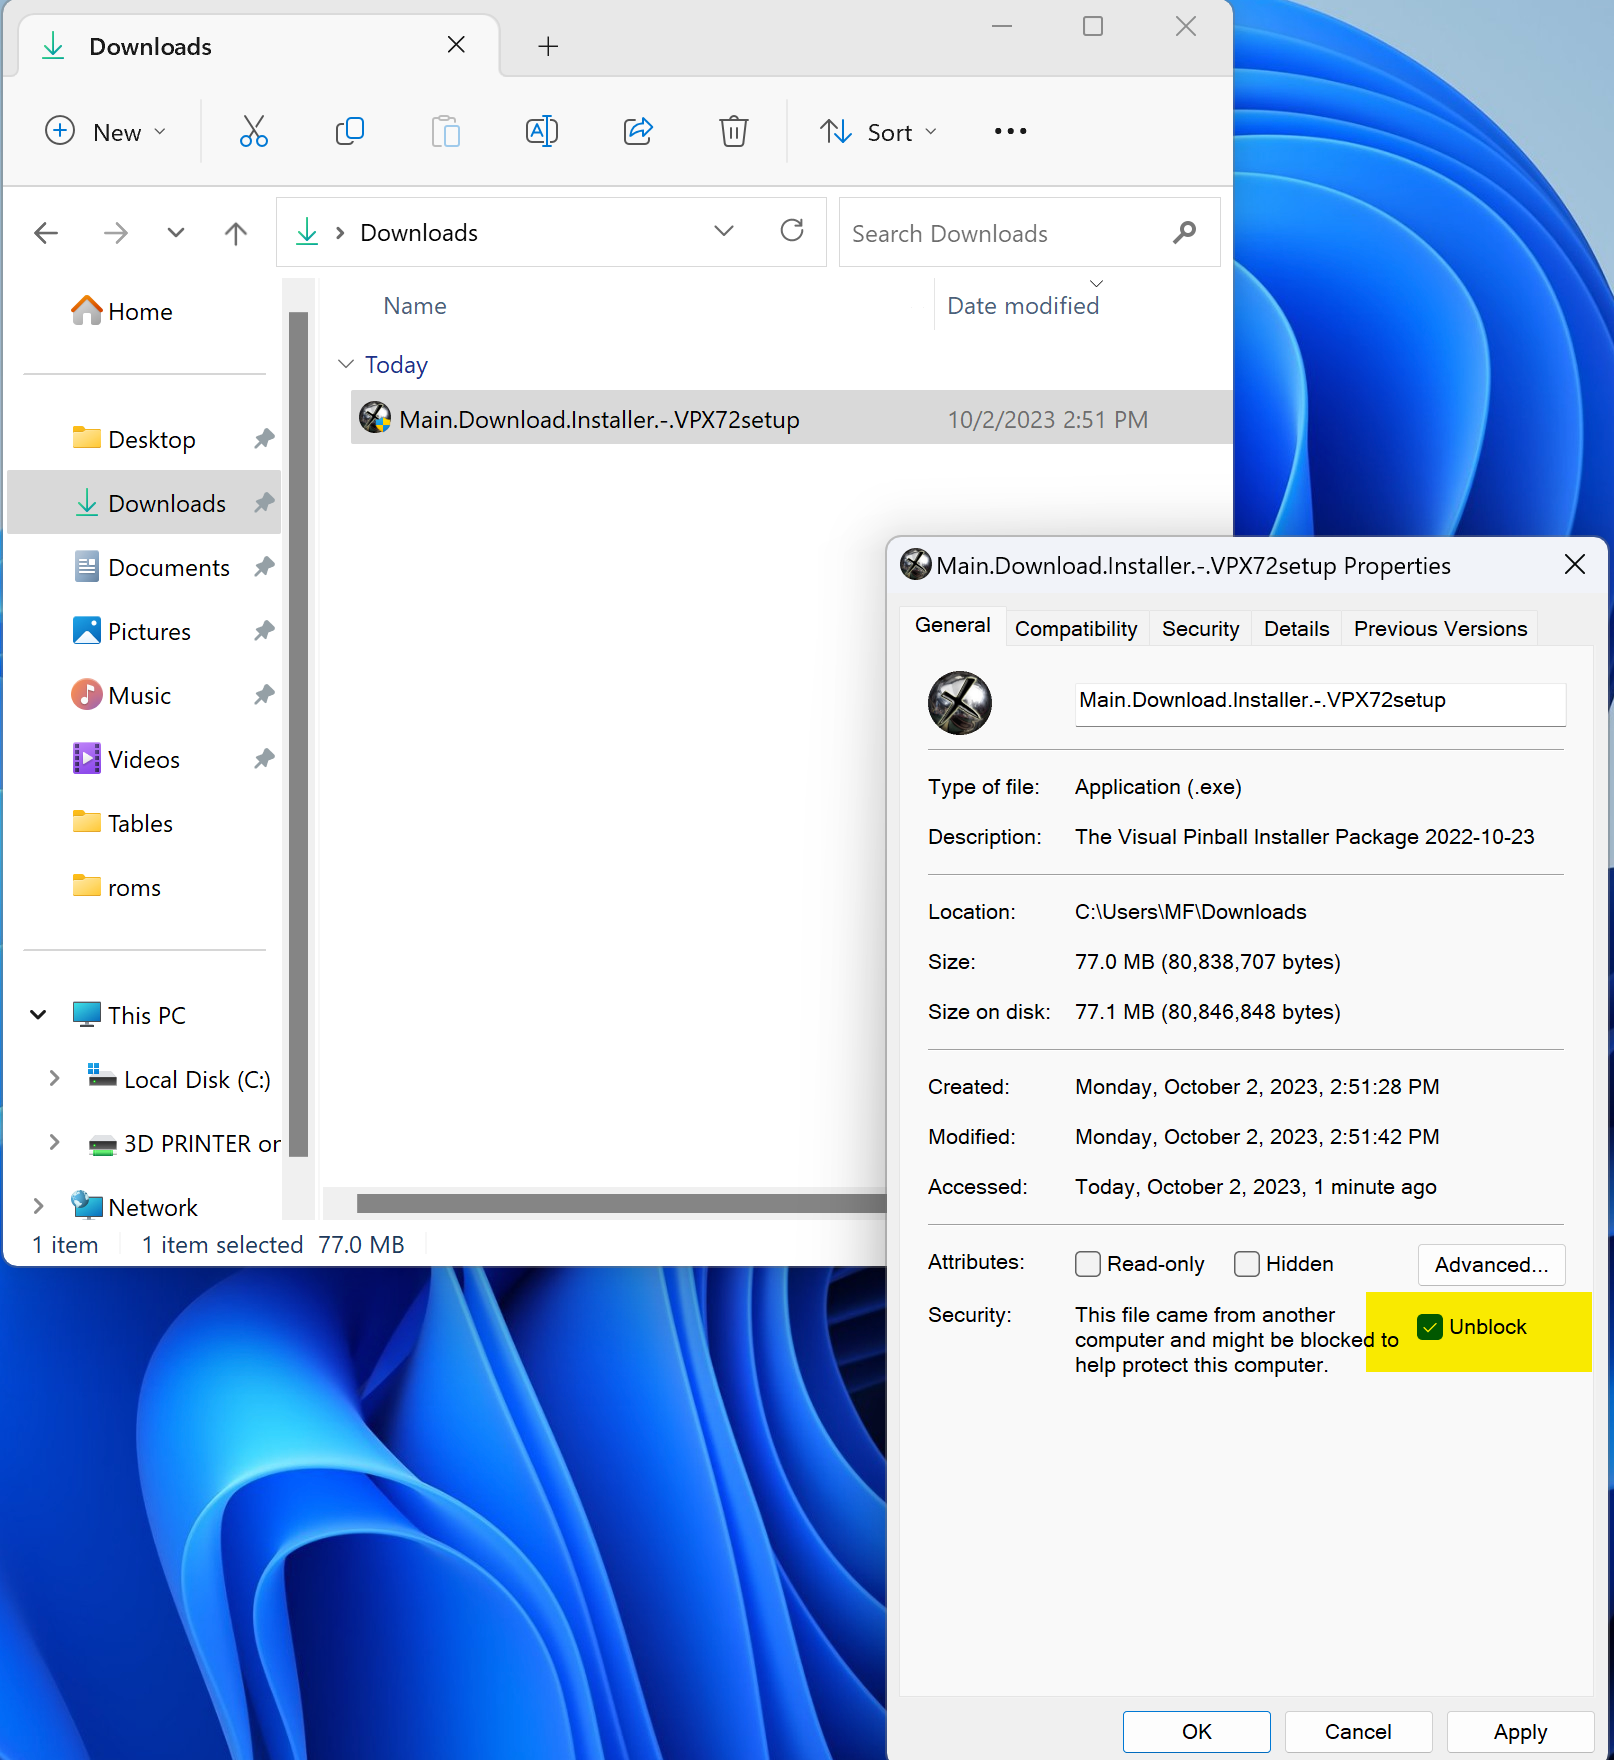Expand Local Disk (C:) tree node
This screenshot has height=1760, width=1614.
point(54,1079)
